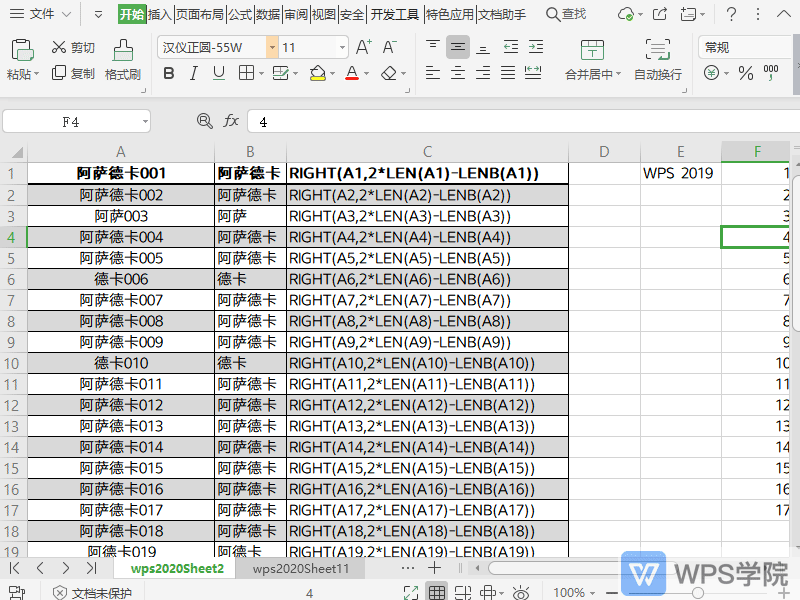Click the percent style icon

point(745,73)
